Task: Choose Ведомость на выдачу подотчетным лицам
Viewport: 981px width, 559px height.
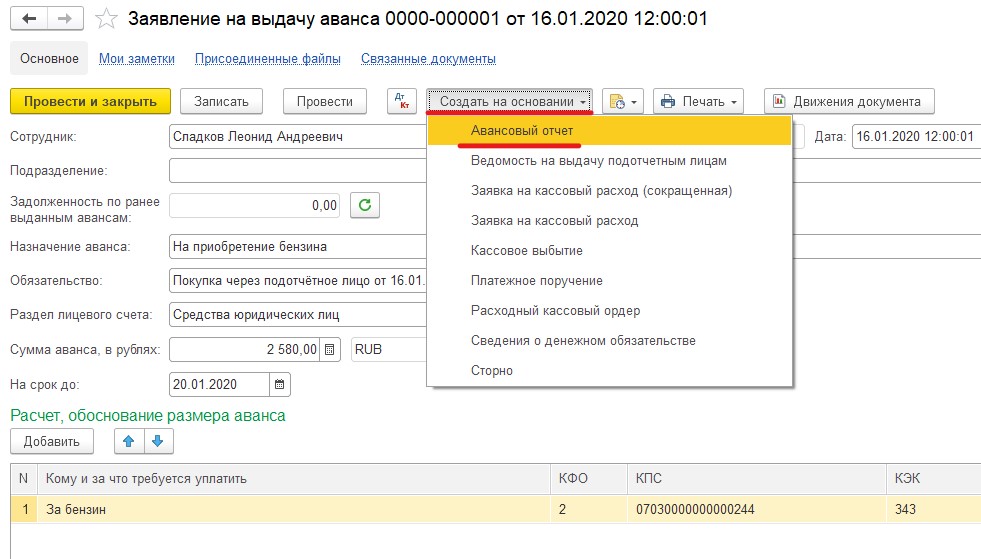Action: [x=609, y=161]
